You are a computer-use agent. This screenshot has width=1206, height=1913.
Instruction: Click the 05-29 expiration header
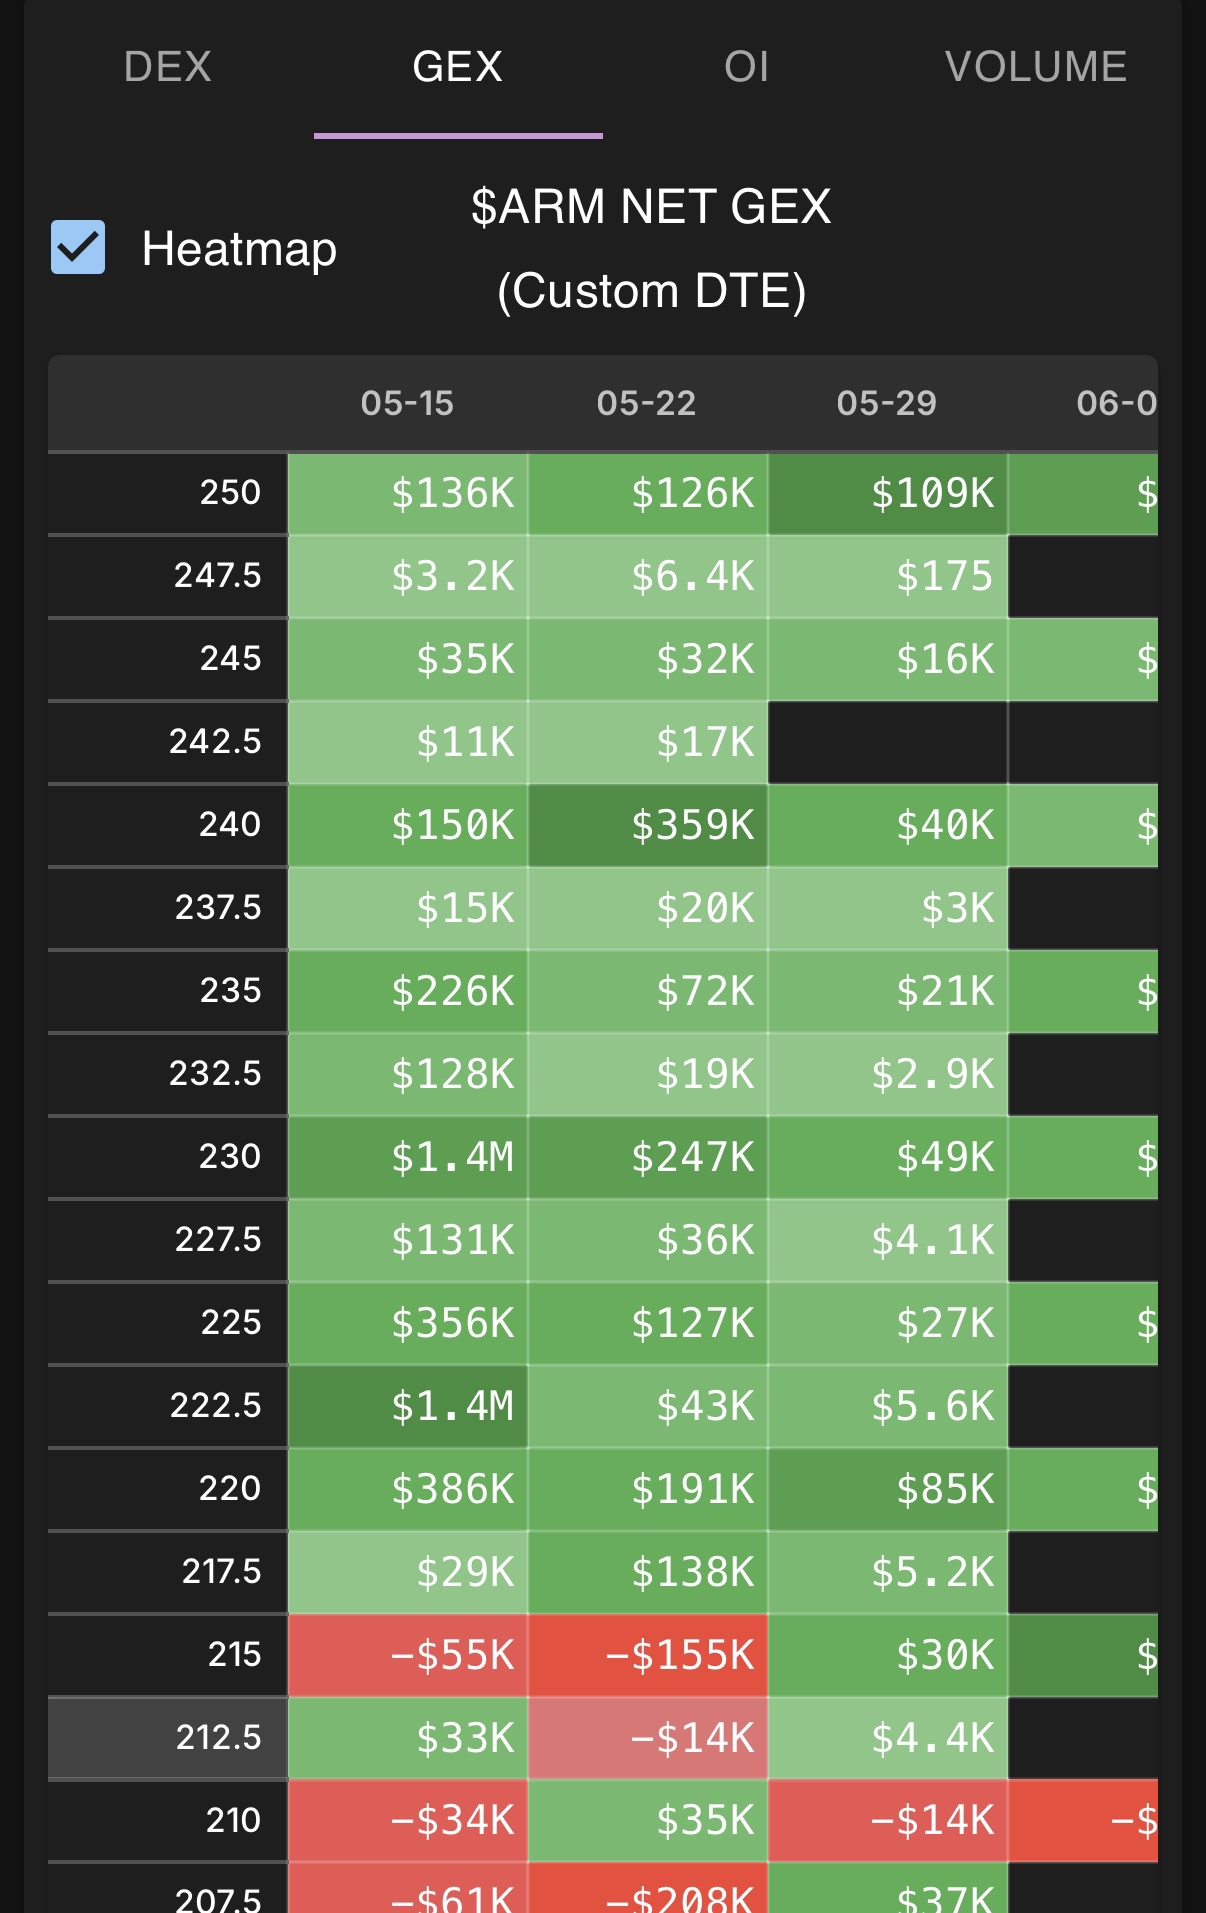[887, 403]
